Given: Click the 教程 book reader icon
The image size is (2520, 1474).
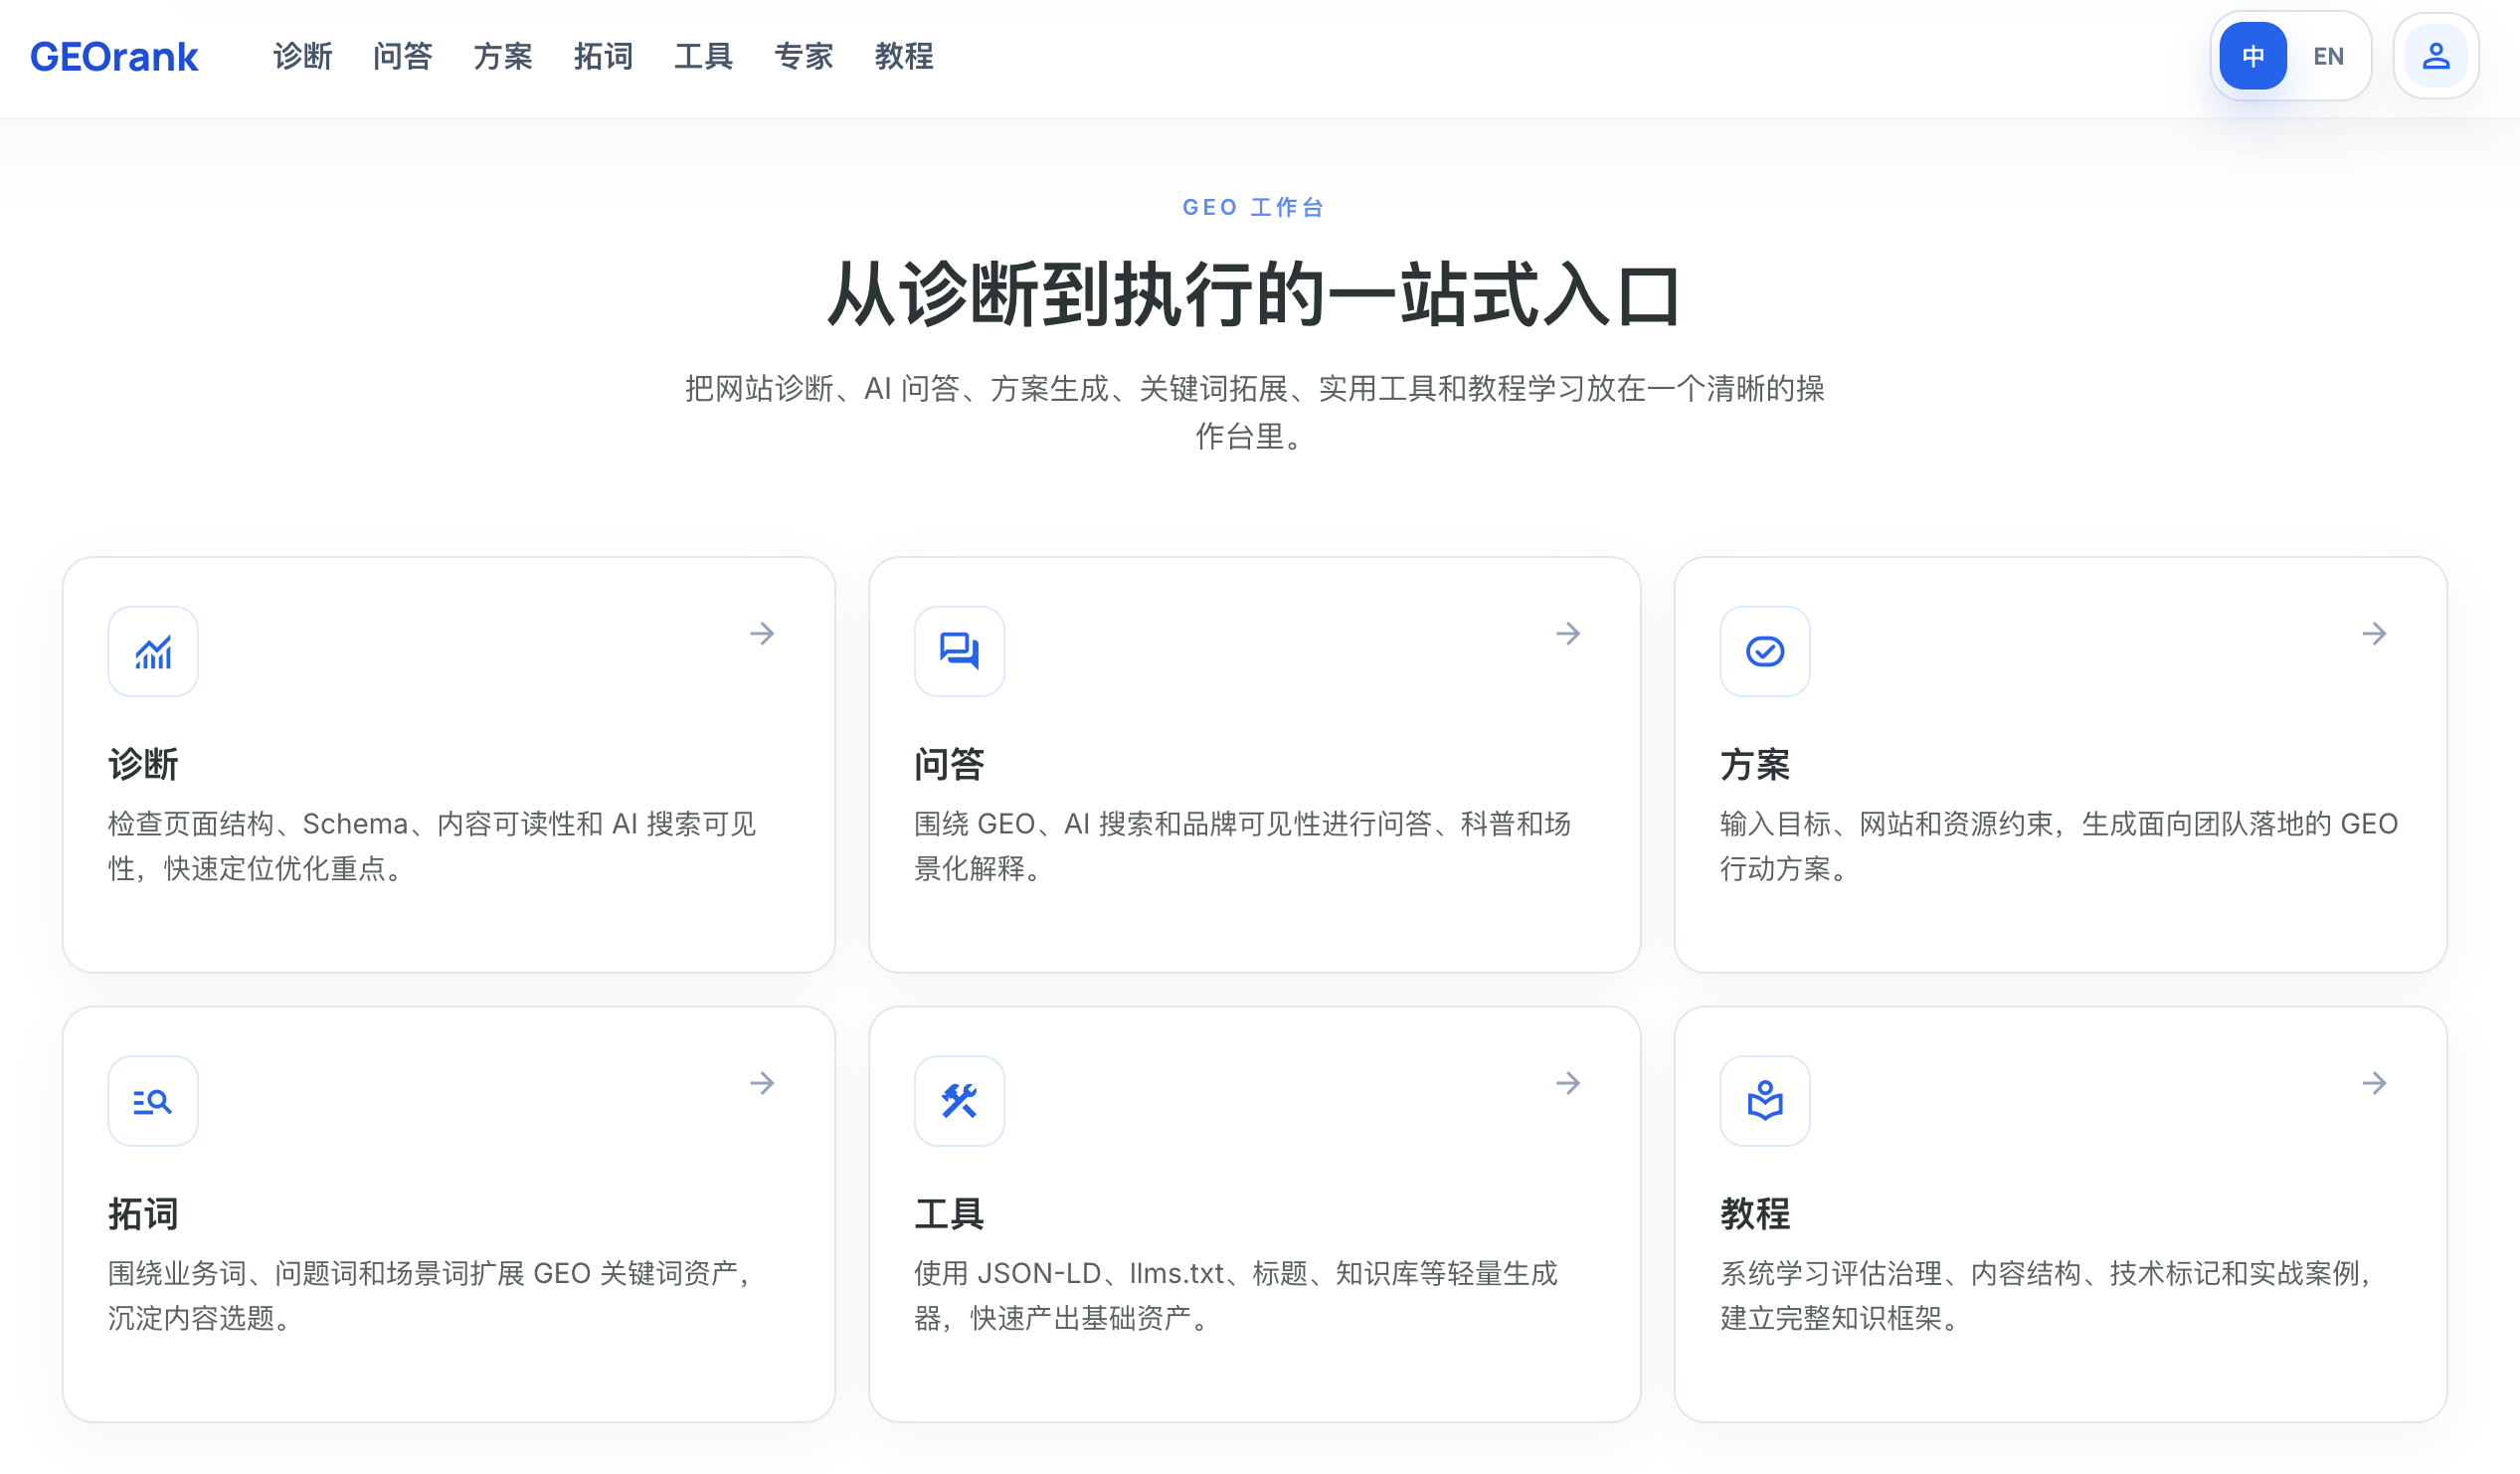Looking at the screenshot, I should click(1765, 1101).
